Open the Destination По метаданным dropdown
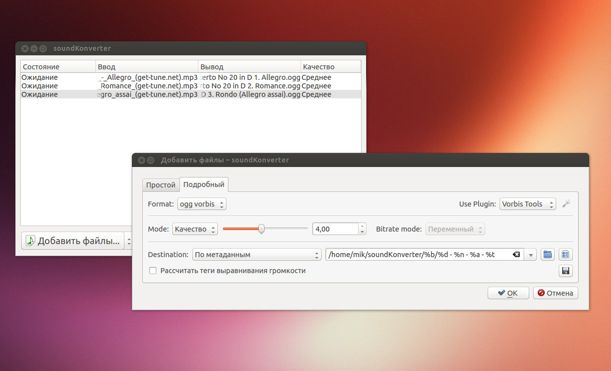The height and width of the screenshot is (371, 611). pos(256,254)
